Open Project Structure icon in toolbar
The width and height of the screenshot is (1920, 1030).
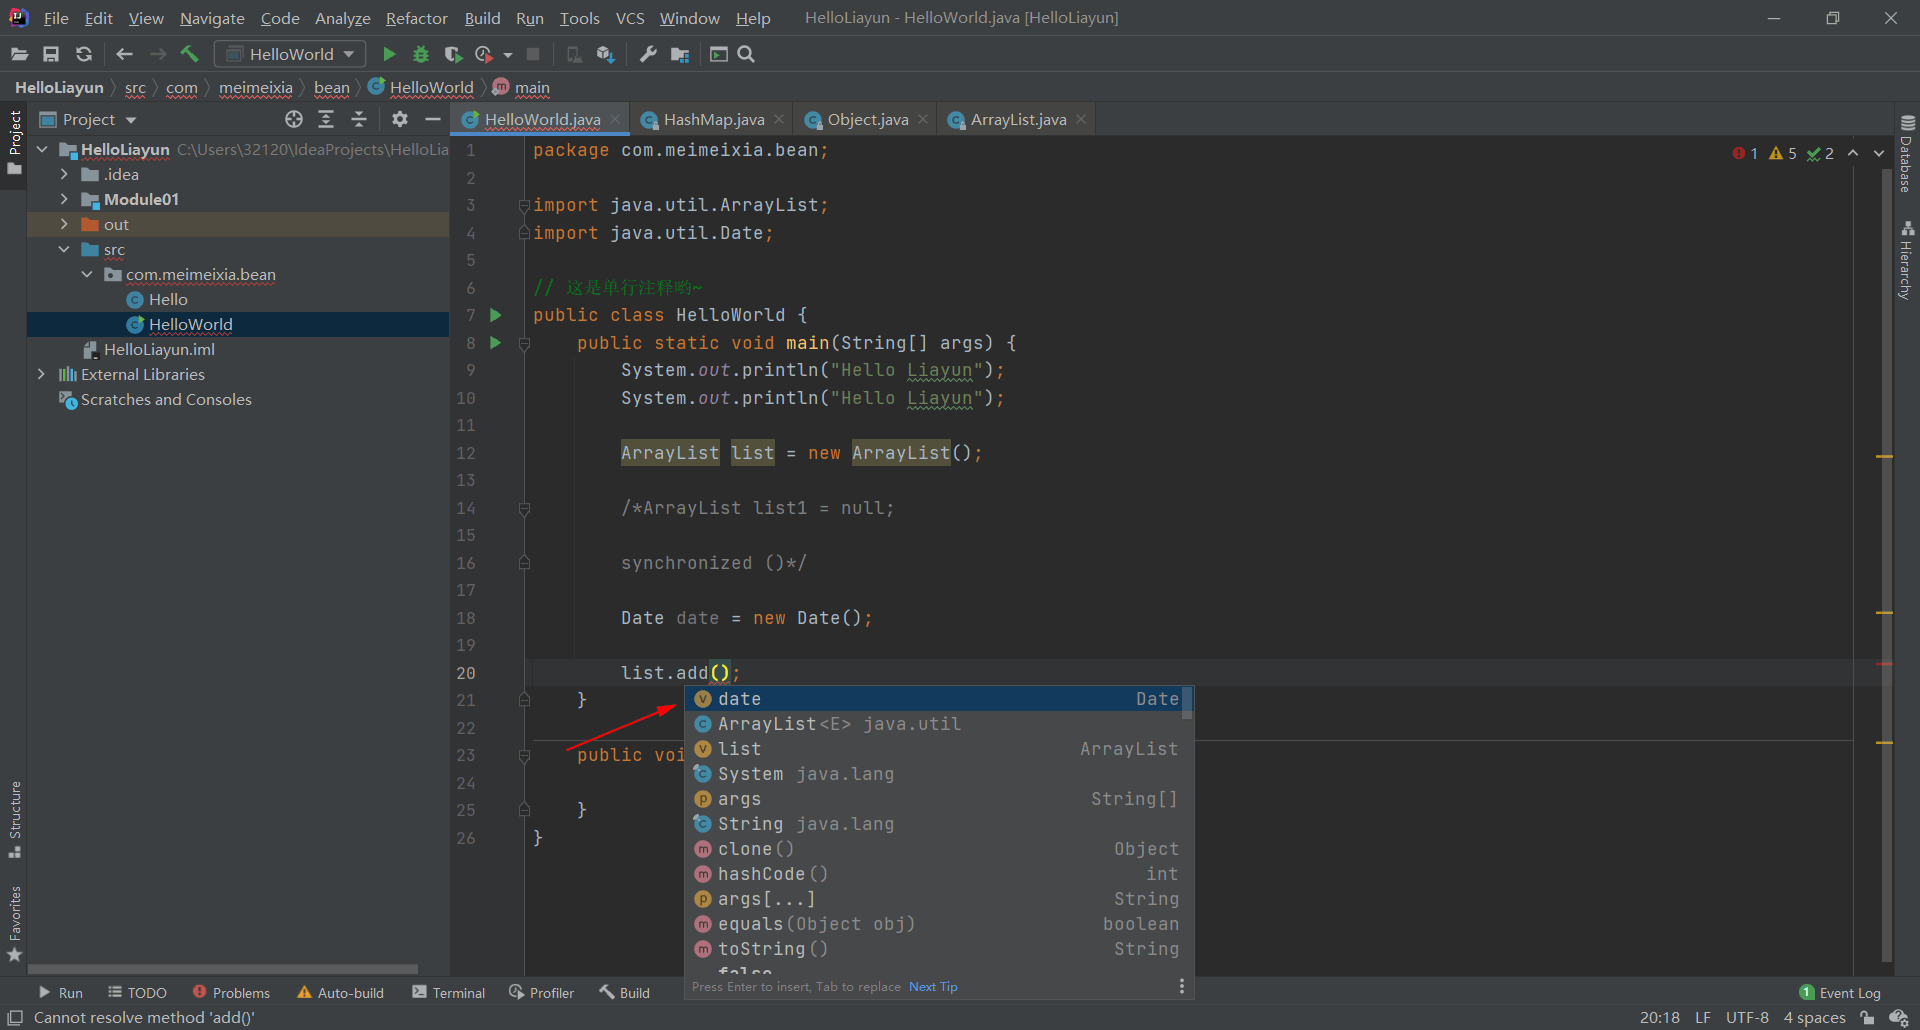click(x=680, y=54)
